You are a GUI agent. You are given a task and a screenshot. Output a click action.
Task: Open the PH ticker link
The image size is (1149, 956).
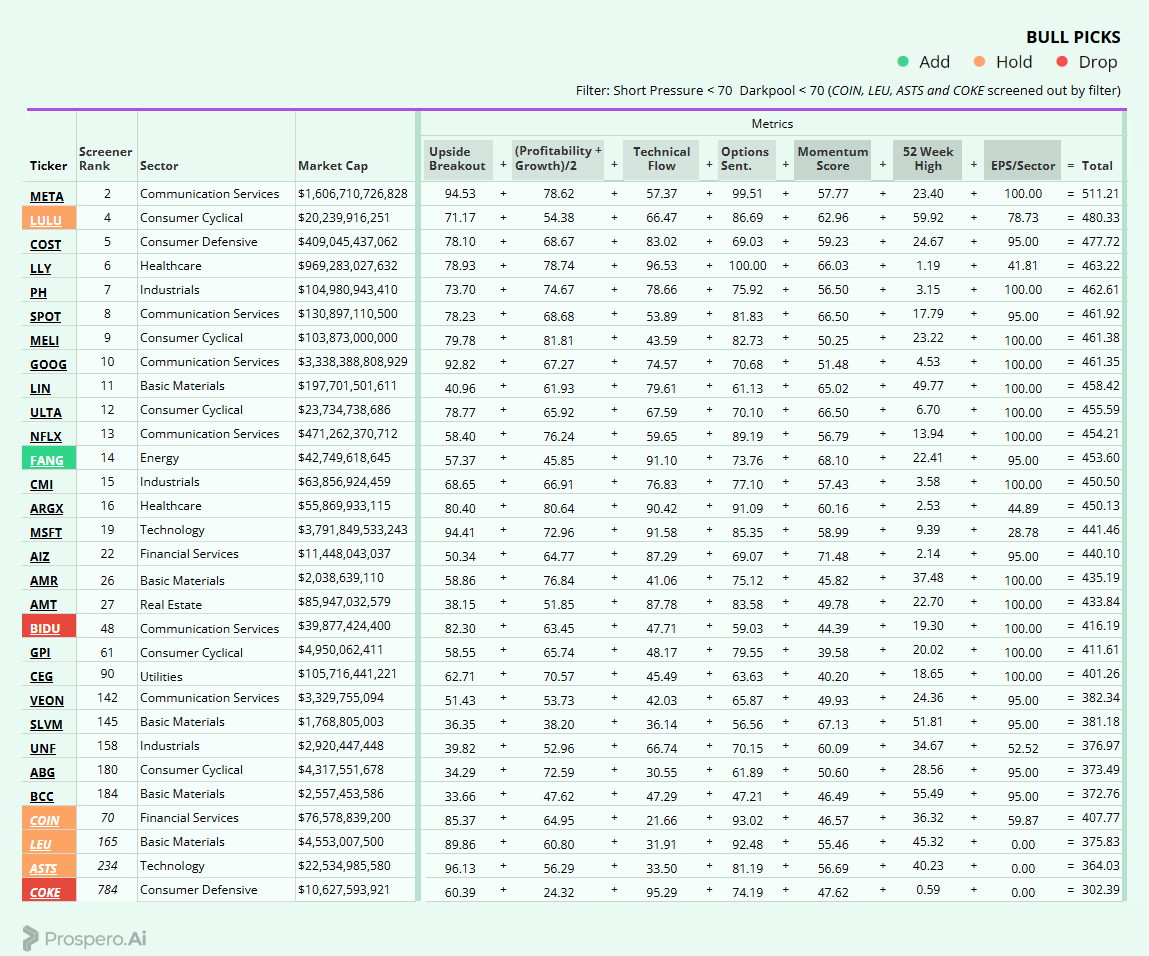tap(38, 292)
